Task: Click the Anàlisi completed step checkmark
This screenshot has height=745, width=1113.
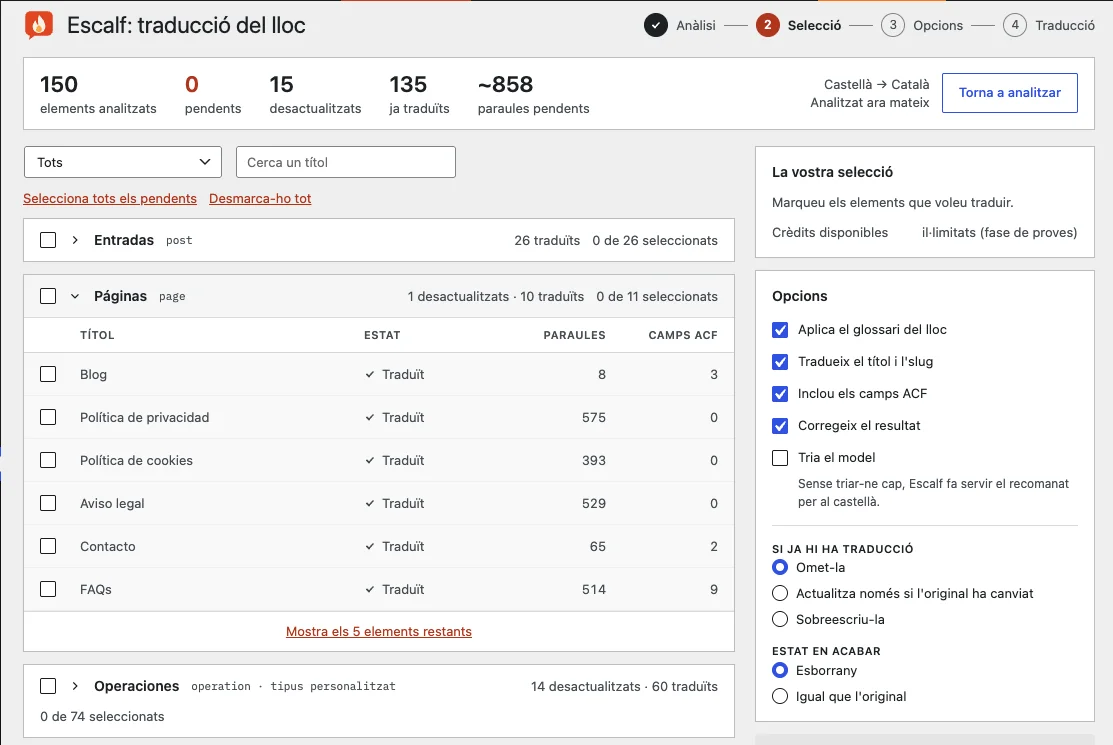Action: pos(655,26)
